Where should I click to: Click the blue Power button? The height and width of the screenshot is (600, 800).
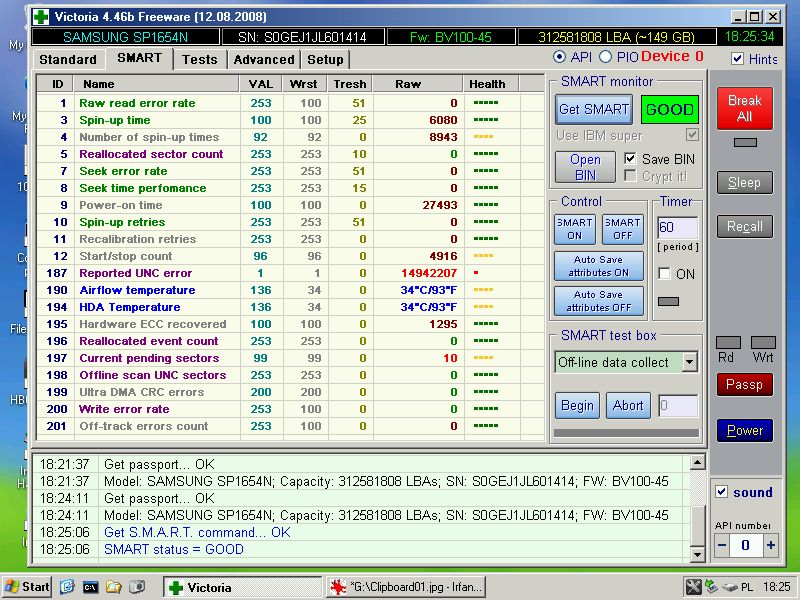(x=744, y=431)
